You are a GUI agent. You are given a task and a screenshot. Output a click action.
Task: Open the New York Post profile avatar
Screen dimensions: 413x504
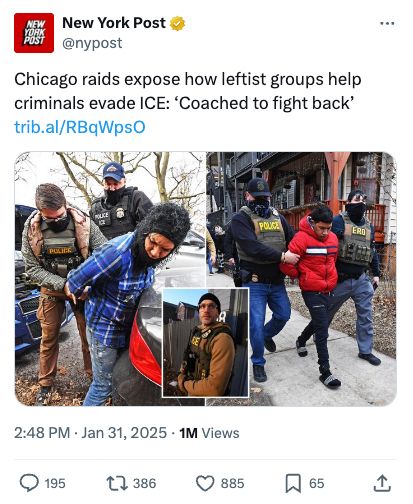(x=34, y=33)
